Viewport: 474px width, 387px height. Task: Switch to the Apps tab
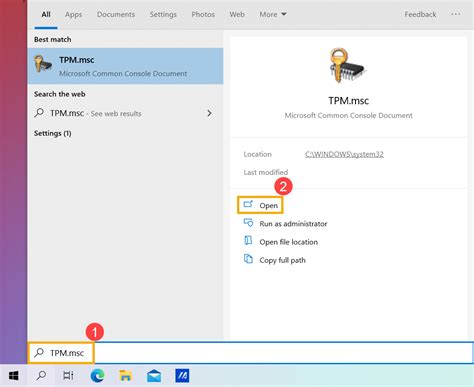tap(73, 14)
